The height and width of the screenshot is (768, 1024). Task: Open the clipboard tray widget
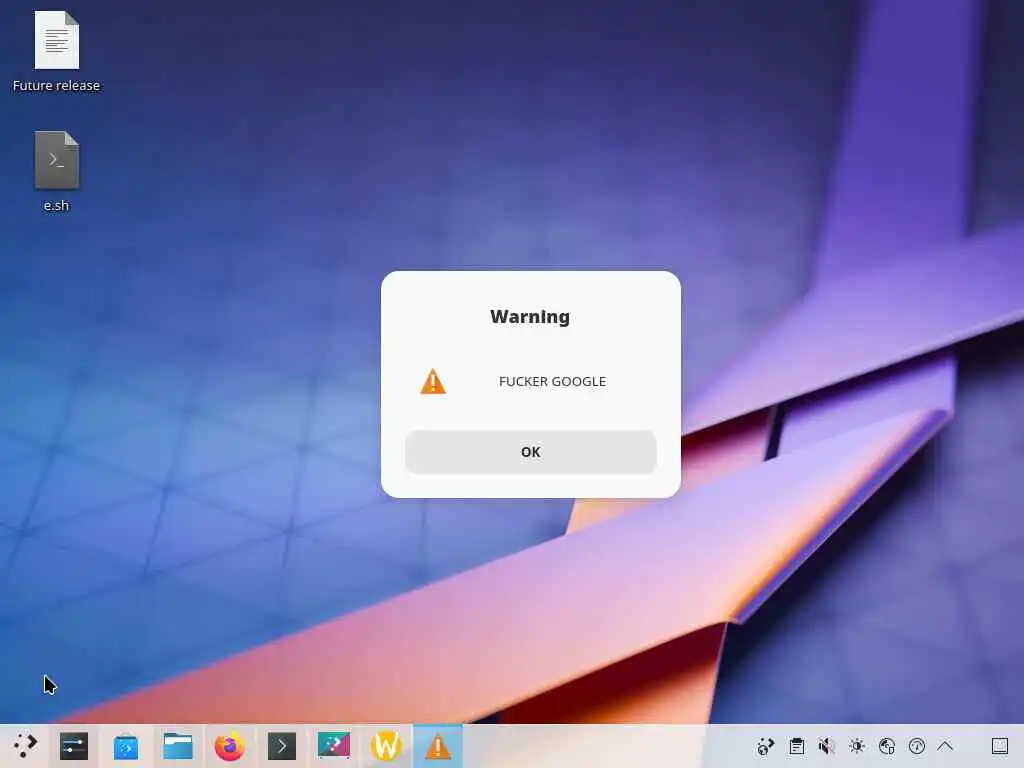797,746
